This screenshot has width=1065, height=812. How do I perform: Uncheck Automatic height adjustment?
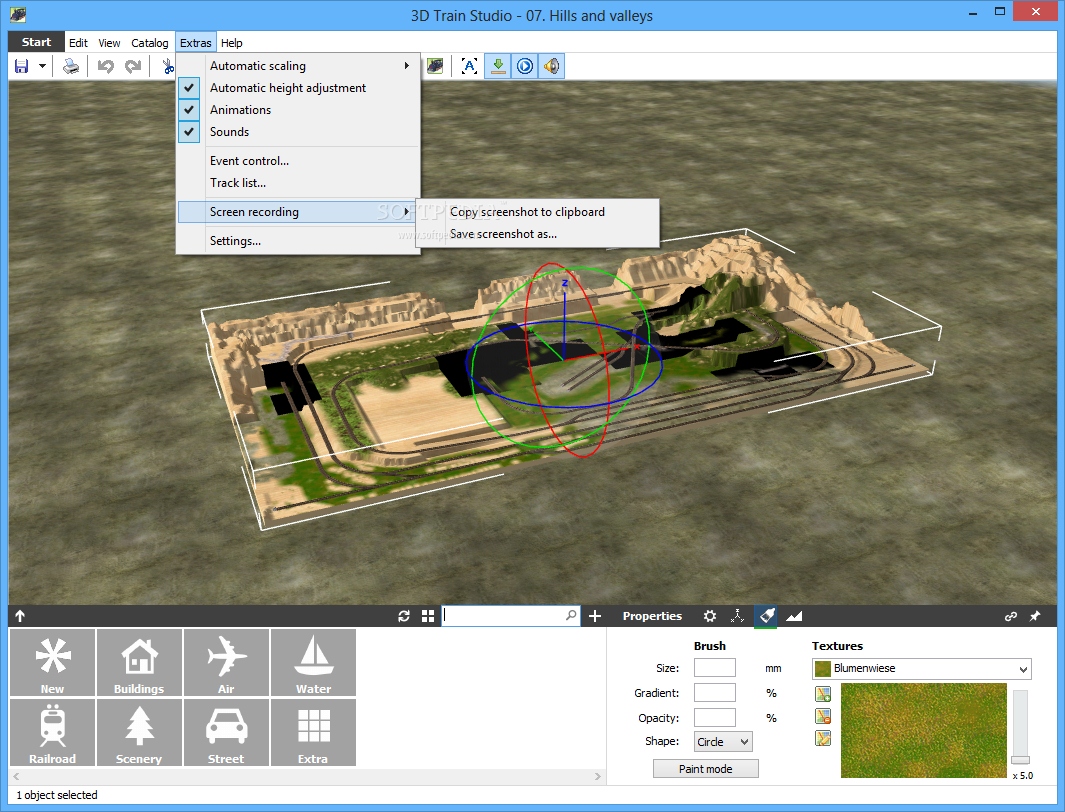click(x=298, y=88)
